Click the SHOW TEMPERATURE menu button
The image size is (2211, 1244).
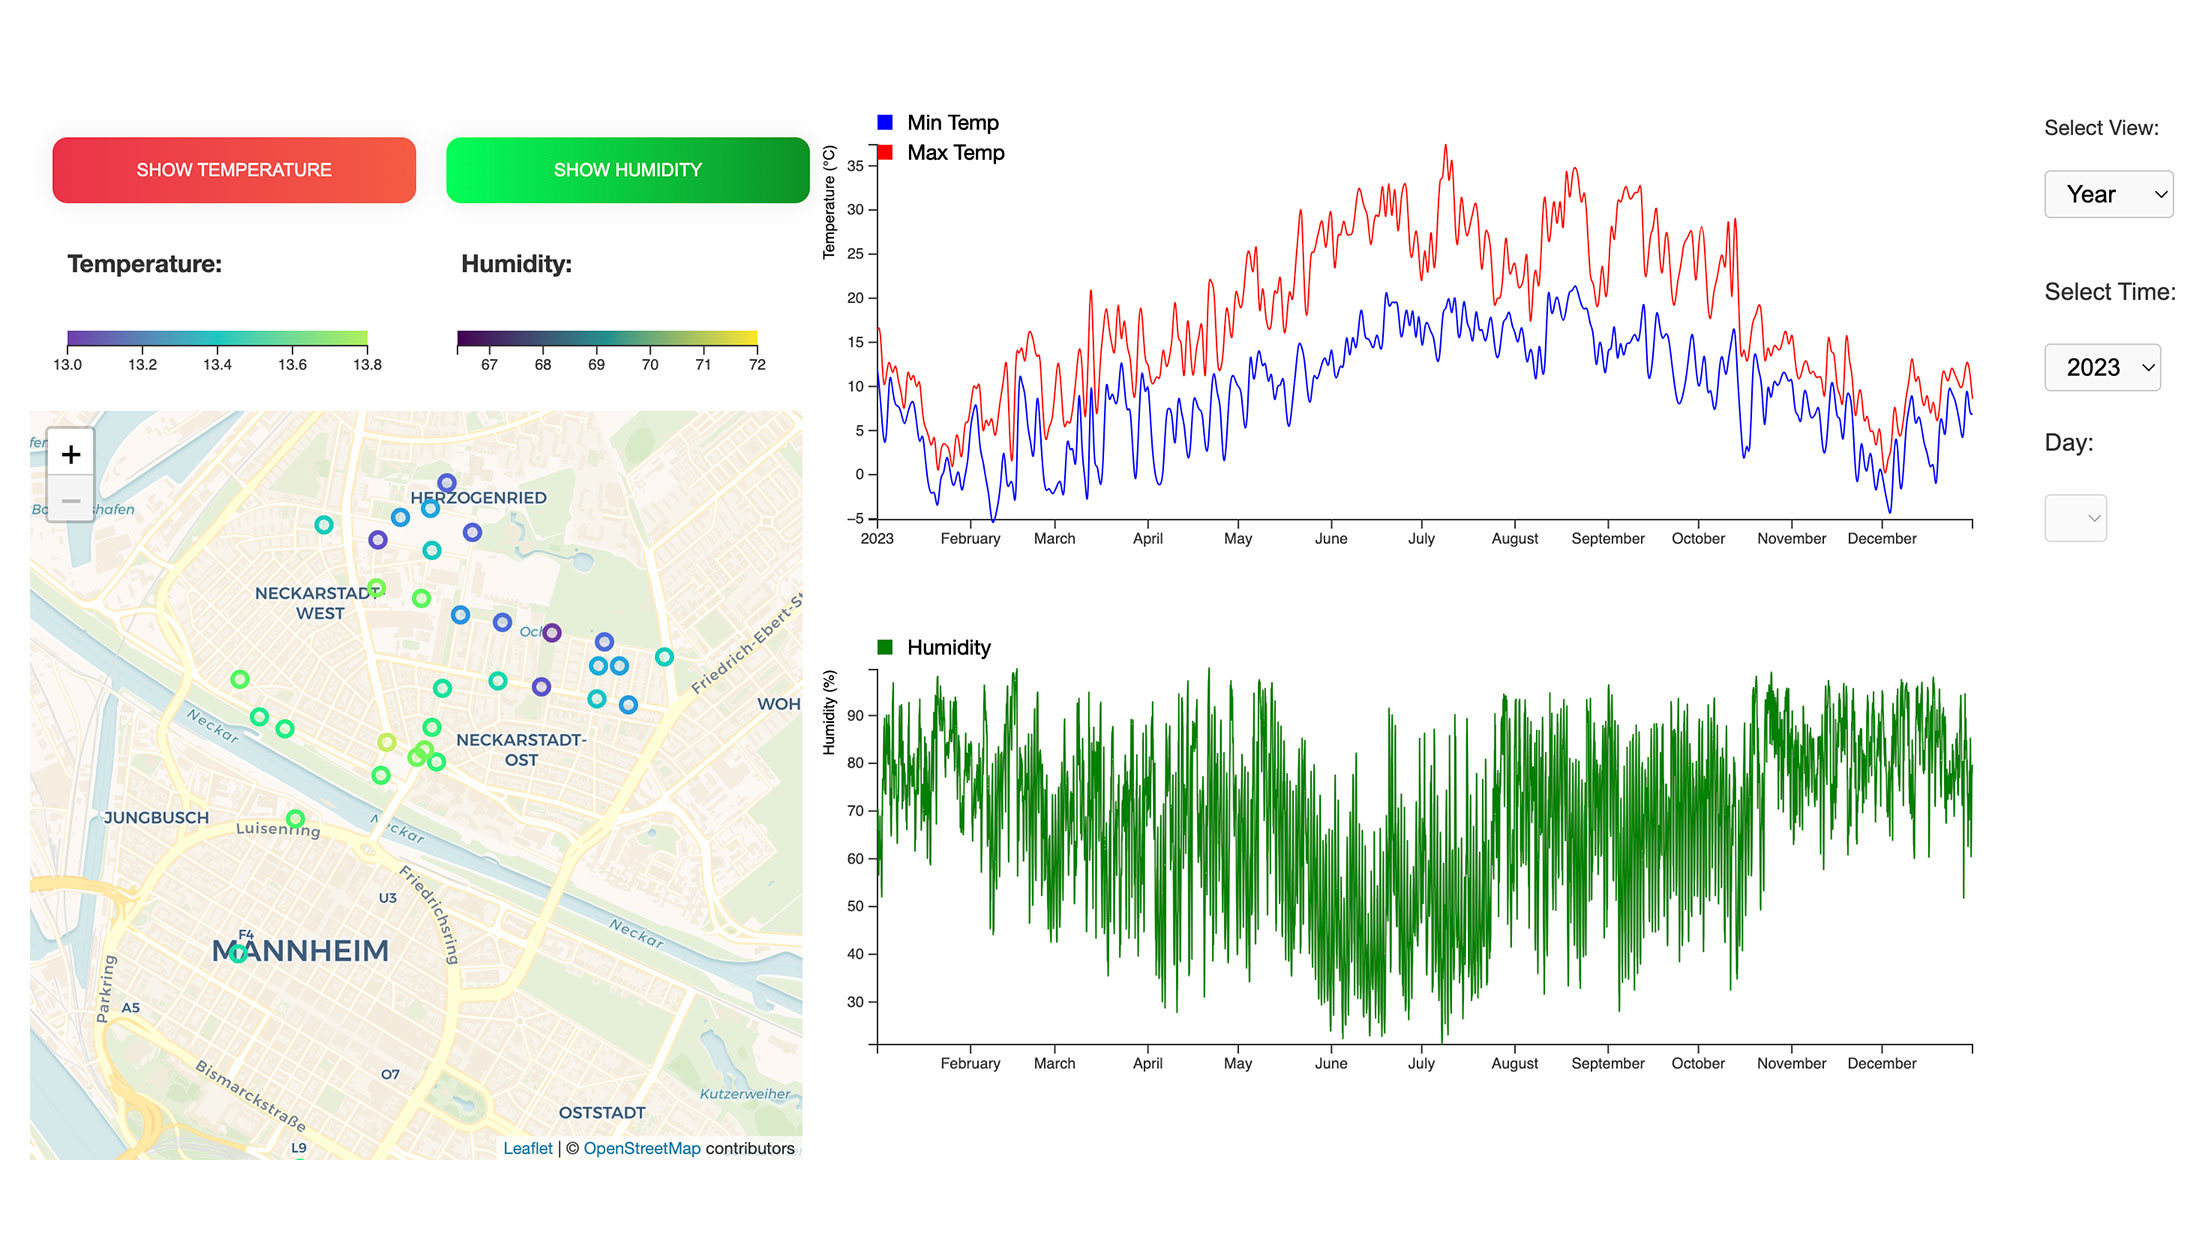coord(235,170)
